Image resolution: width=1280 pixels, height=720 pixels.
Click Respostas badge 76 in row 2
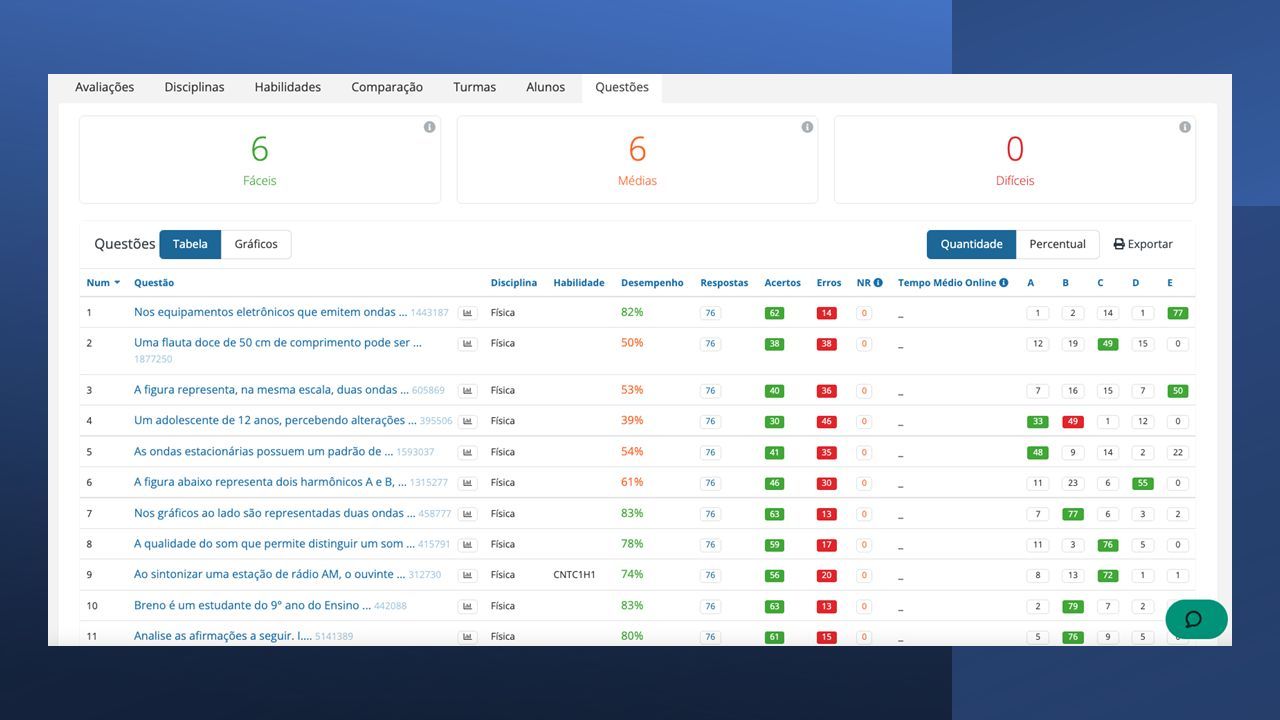coord(710,344)
